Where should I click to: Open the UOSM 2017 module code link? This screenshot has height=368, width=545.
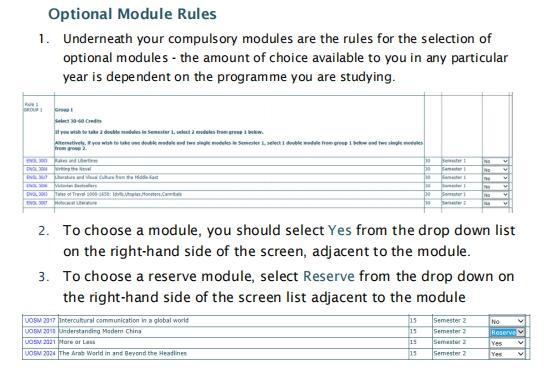point(40,320)
